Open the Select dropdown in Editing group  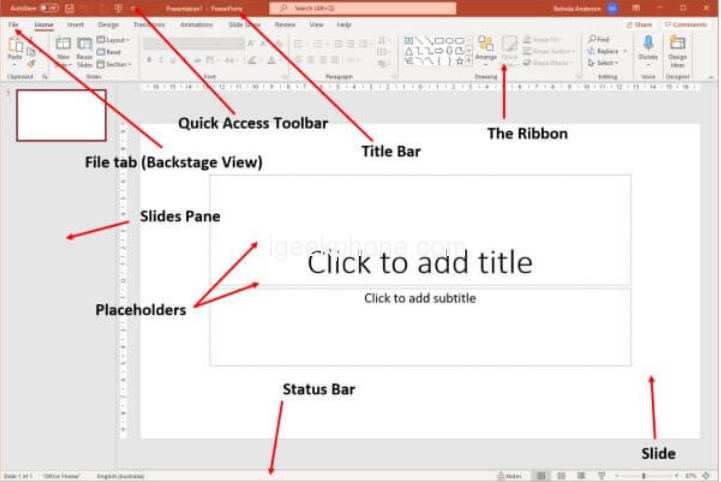click(604, 63)
